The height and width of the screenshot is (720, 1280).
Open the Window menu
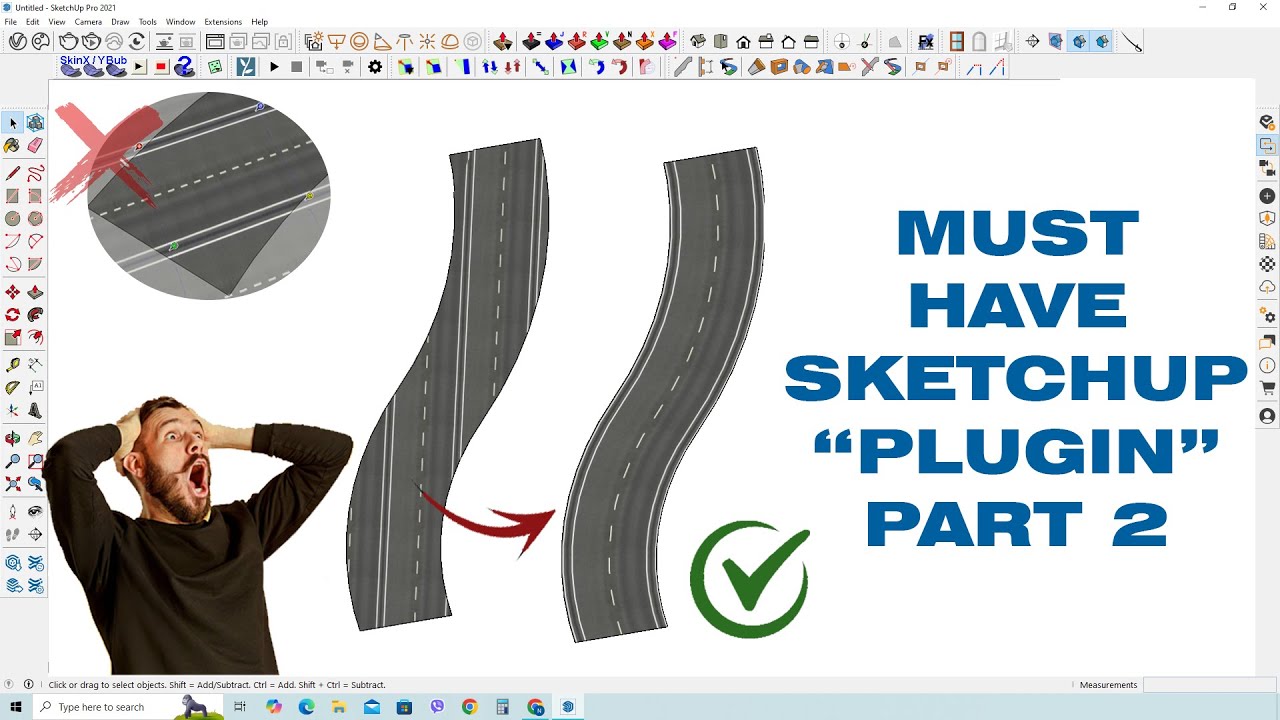point(180,21)
